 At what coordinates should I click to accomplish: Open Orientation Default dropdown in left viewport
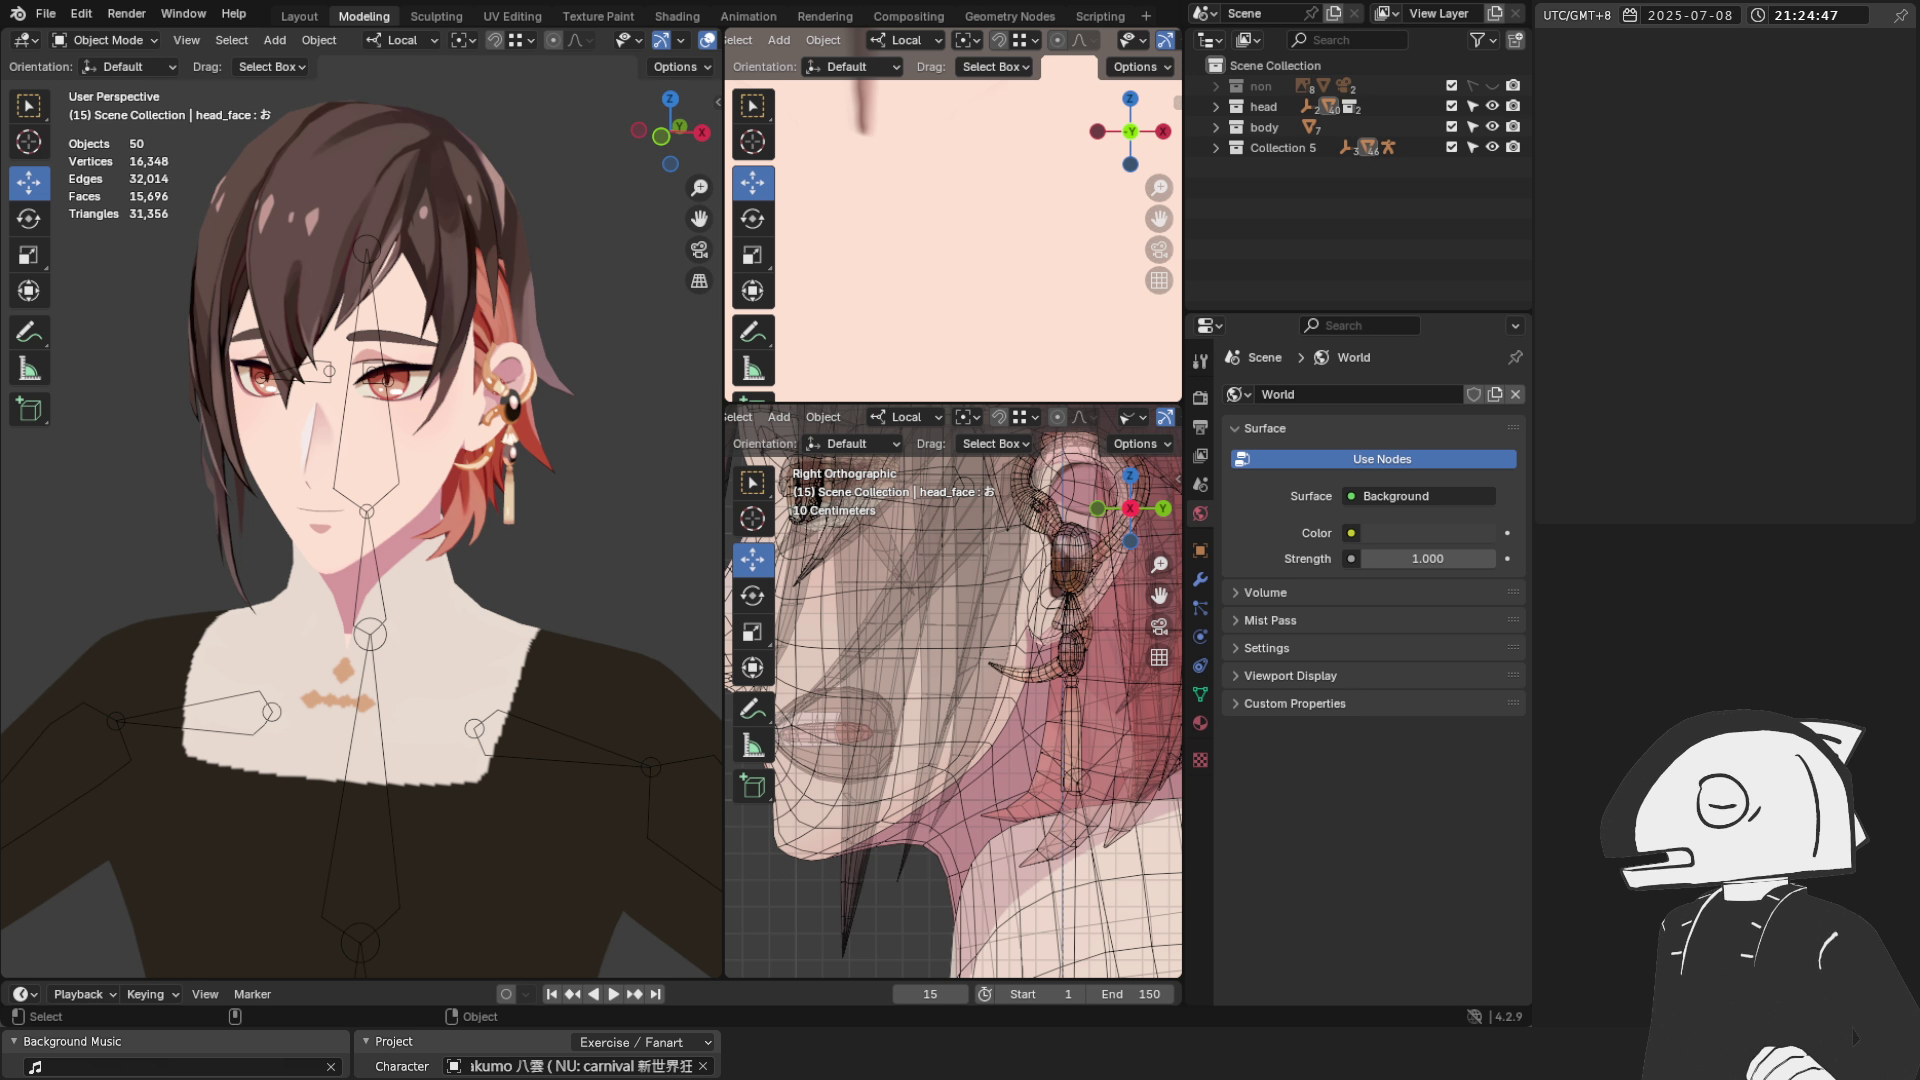tap(130, 67)
